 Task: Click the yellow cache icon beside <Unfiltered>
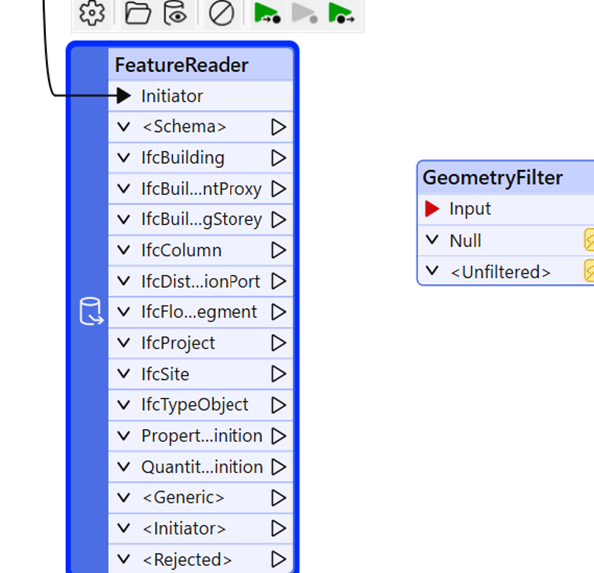(589, 270)
